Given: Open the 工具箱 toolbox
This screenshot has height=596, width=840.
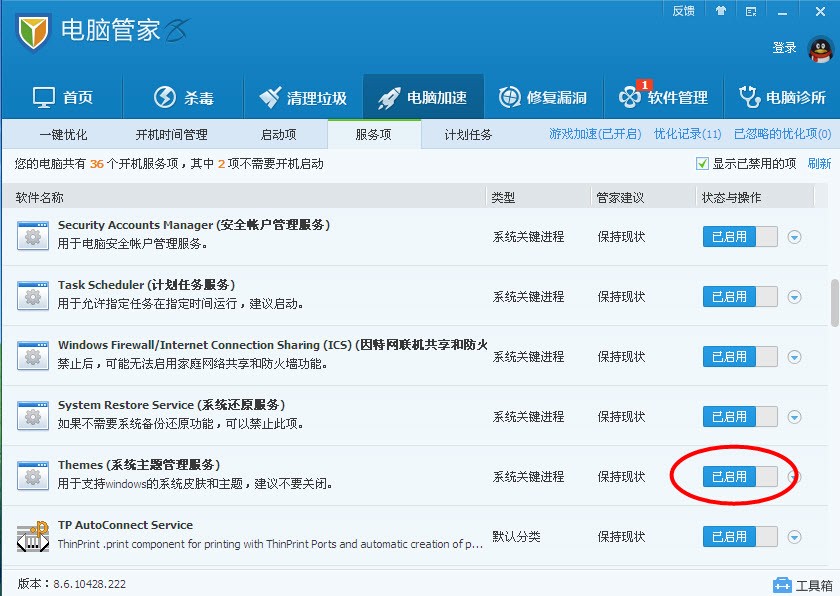Looking at the screenshot, I should [802, 585].
